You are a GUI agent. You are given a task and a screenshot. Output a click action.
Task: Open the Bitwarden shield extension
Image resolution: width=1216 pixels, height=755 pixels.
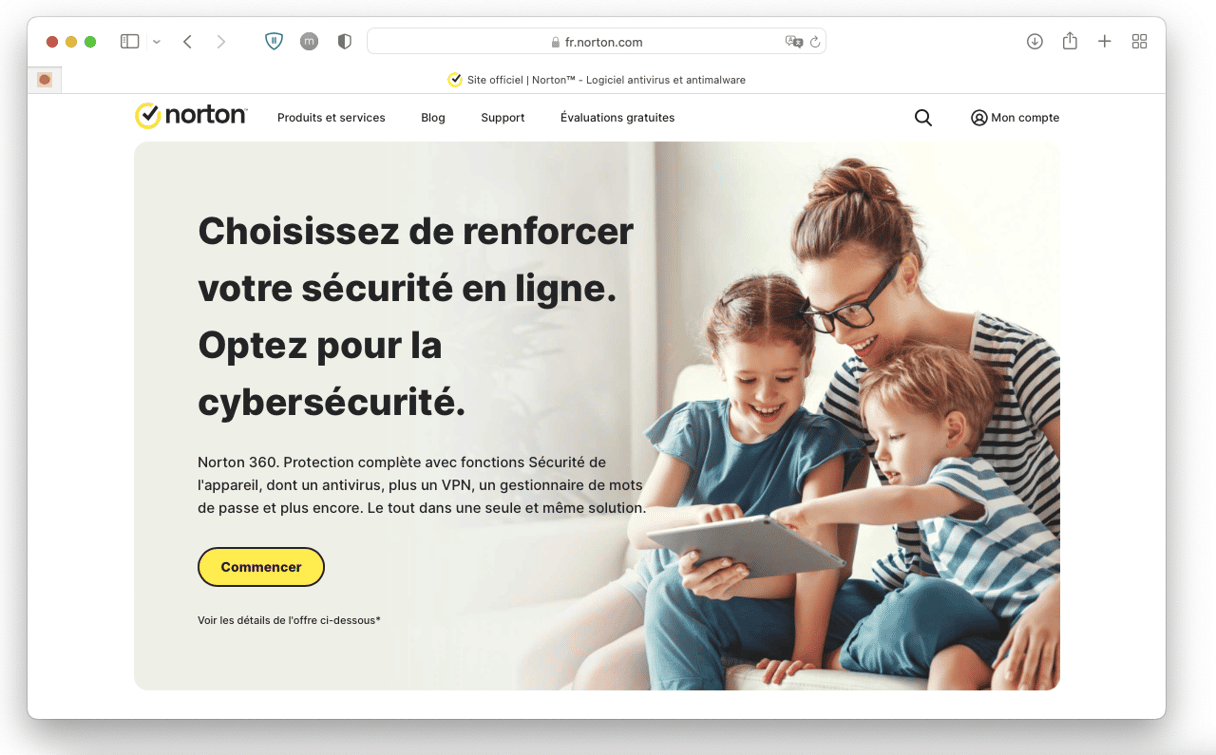tap(274, 42)
